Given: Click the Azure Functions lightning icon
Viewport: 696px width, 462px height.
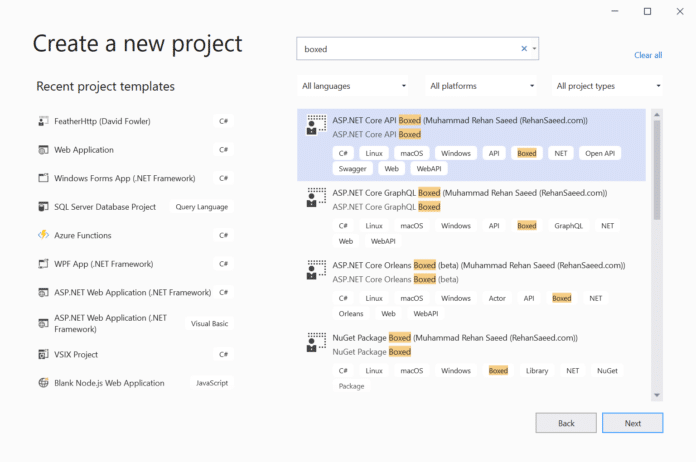Looking at the screenshot, I should (x=43, y=235).
